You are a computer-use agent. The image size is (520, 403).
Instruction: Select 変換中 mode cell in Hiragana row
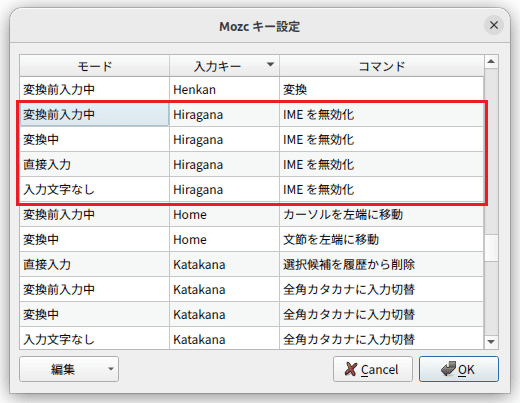(95, 139)
